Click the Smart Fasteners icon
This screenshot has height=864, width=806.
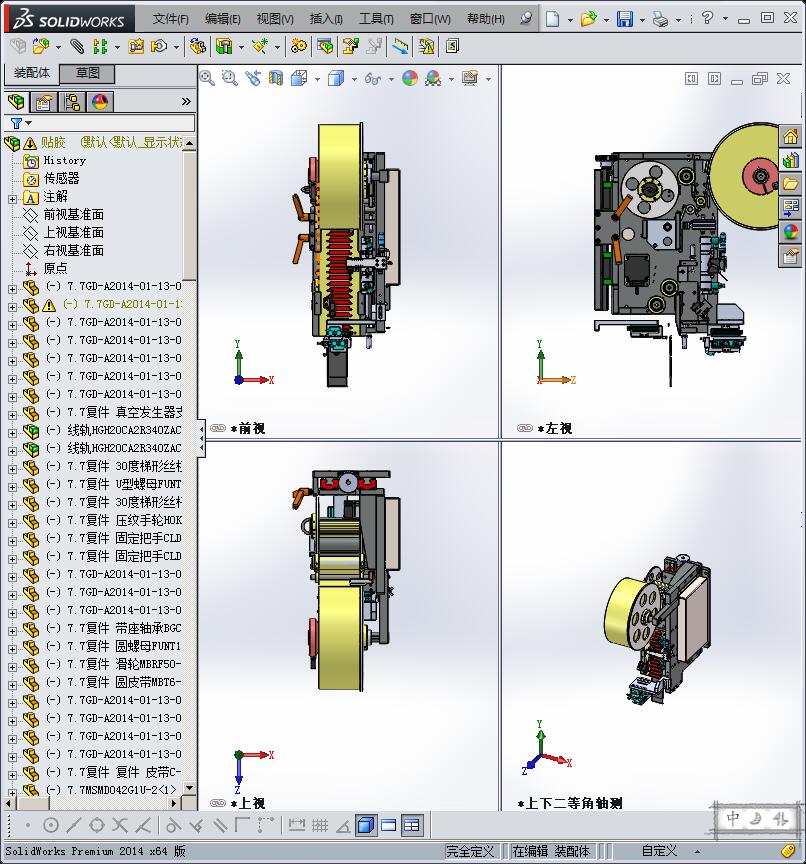pyautogui.click(x=136, y=46)
